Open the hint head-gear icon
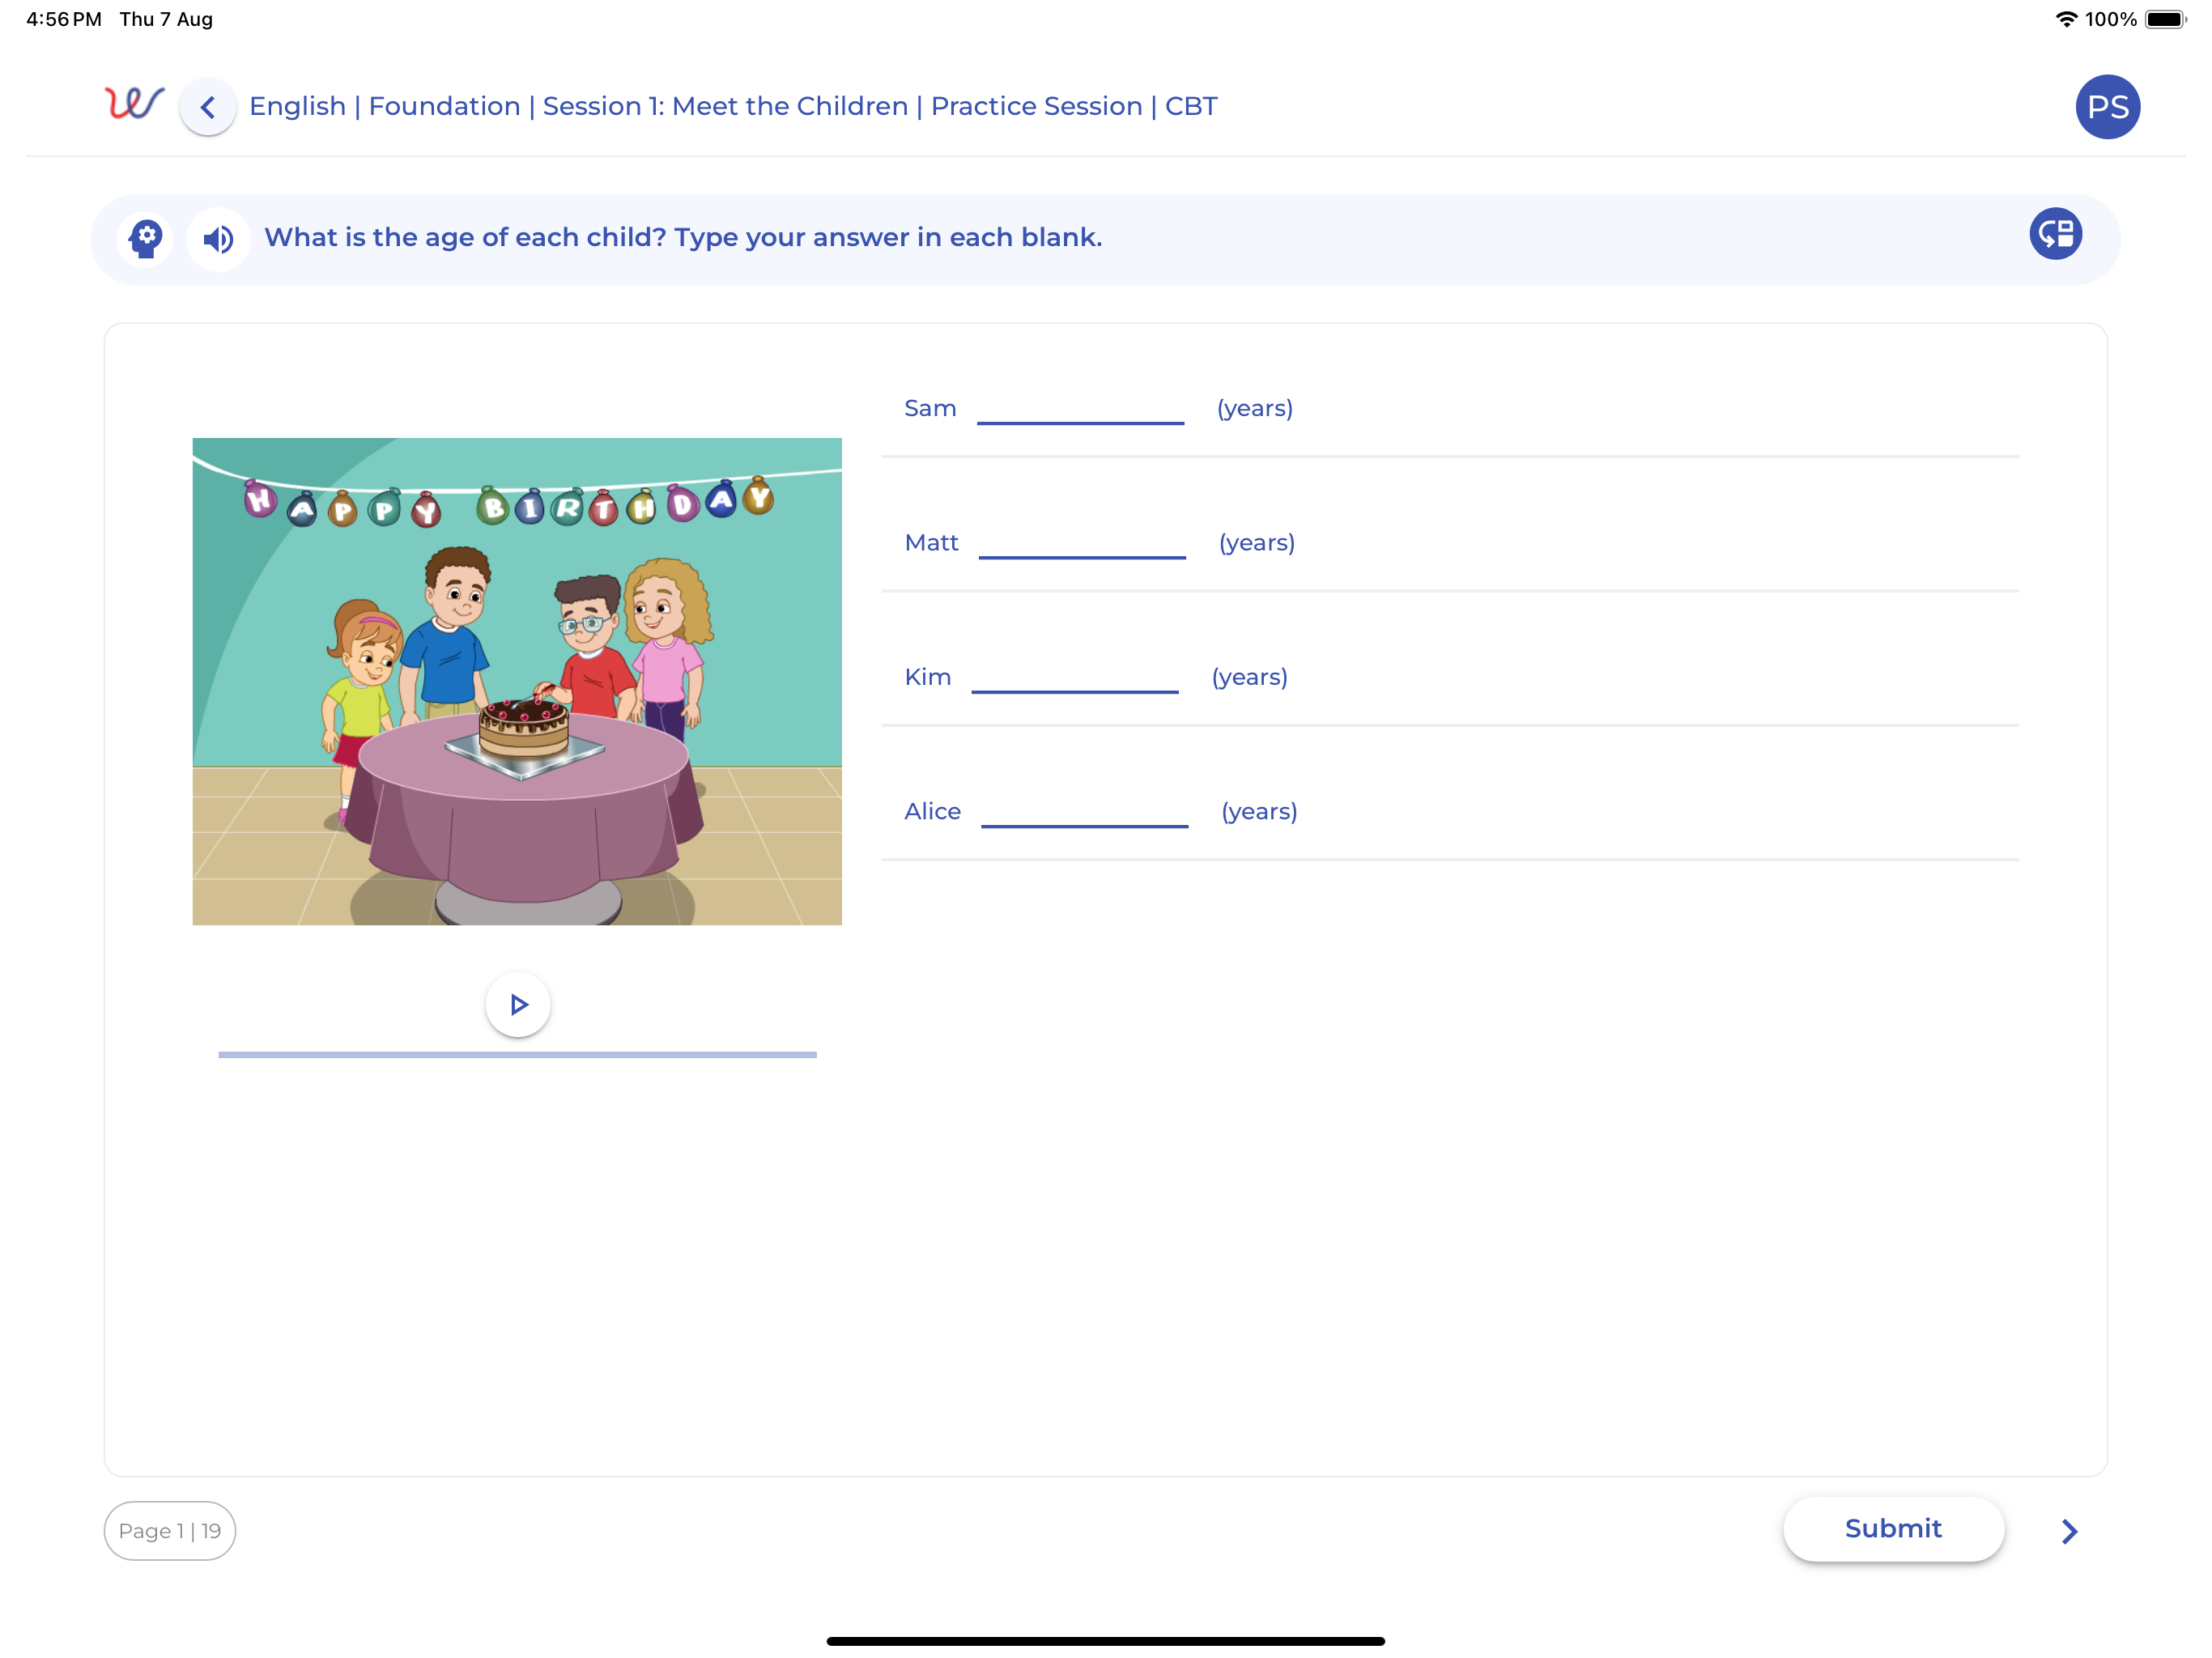This screenshot has width=2212, height=1658. point(146,239)
